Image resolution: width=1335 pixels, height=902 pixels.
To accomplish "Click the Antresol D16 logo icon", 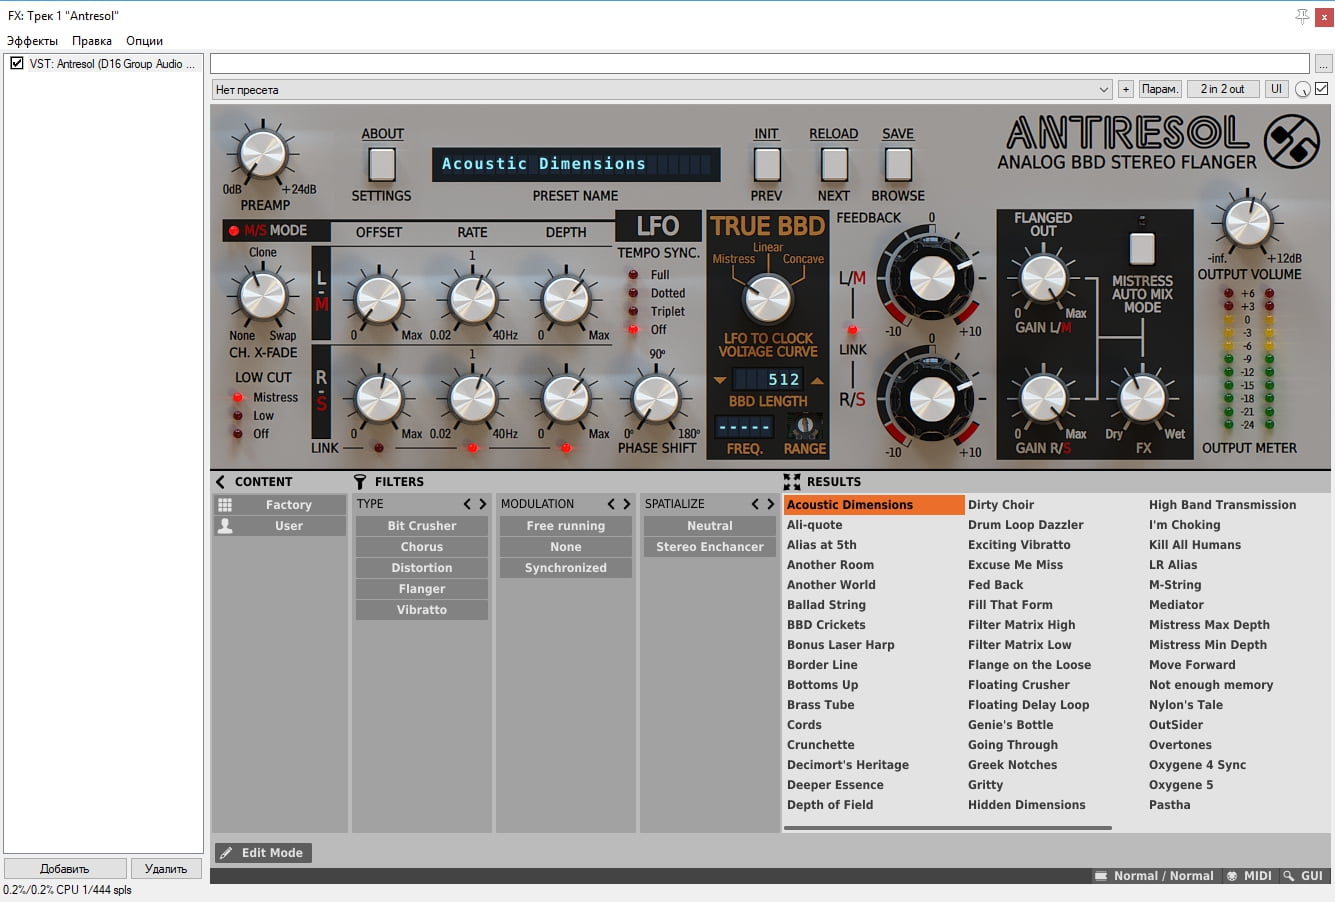I will [x=1292, y=142].
